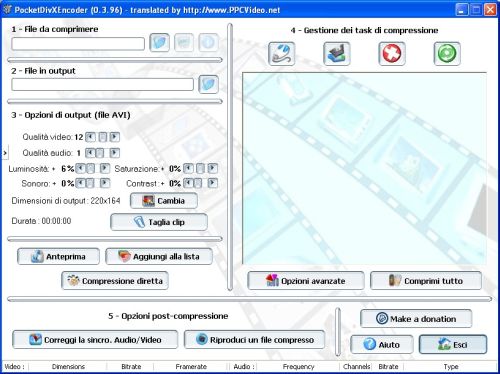500x374 pixels.
Task: Click the green refresh task icon
Action: tap(447, 53)
